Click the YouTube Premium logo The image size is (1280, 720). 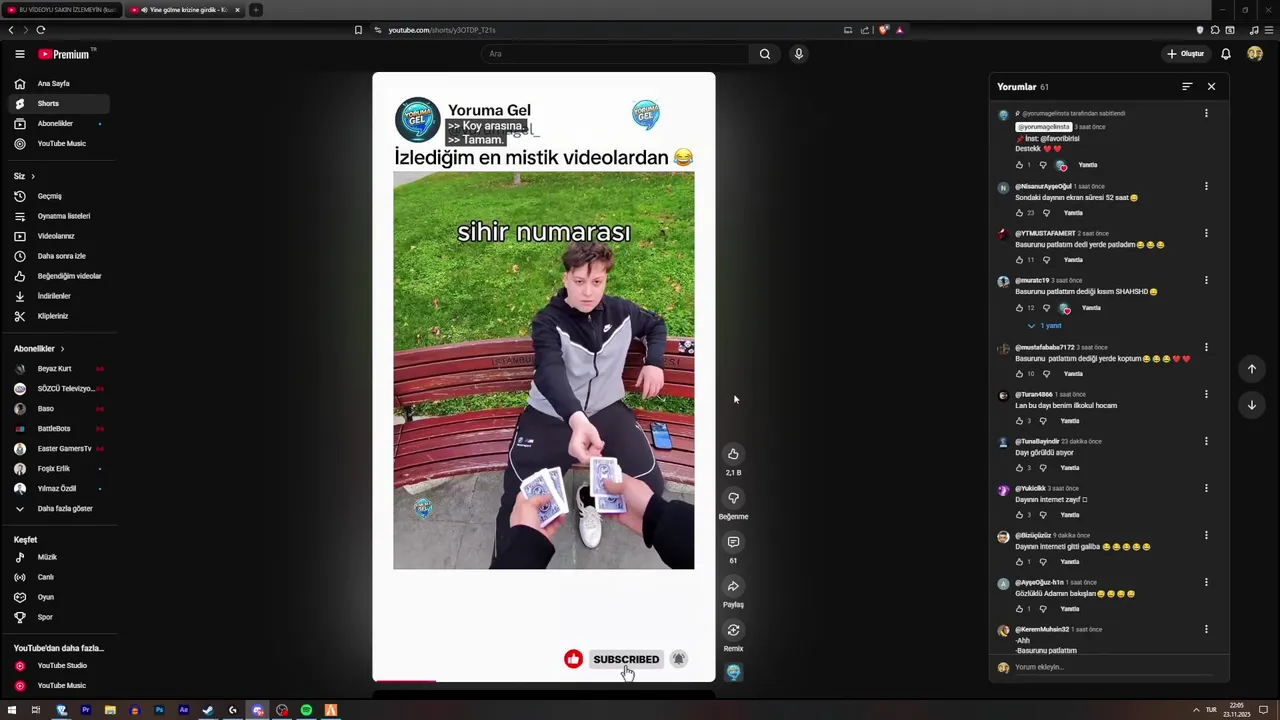[x=65, y=54]
